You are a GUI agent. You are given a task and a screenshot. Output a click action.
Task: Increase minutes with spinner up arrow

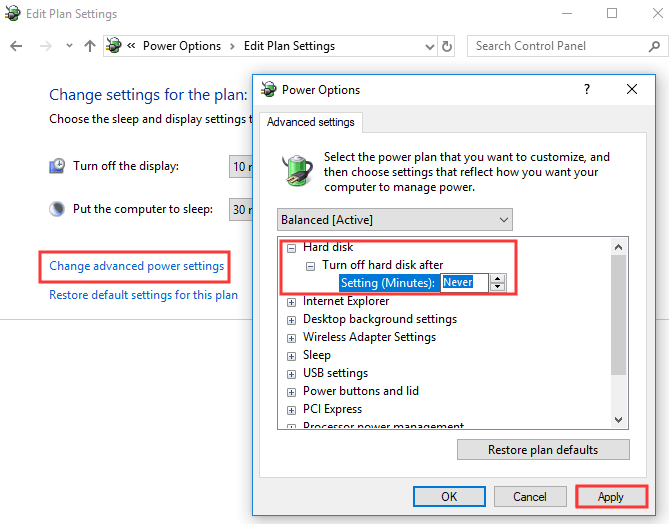tap(498, 278)
